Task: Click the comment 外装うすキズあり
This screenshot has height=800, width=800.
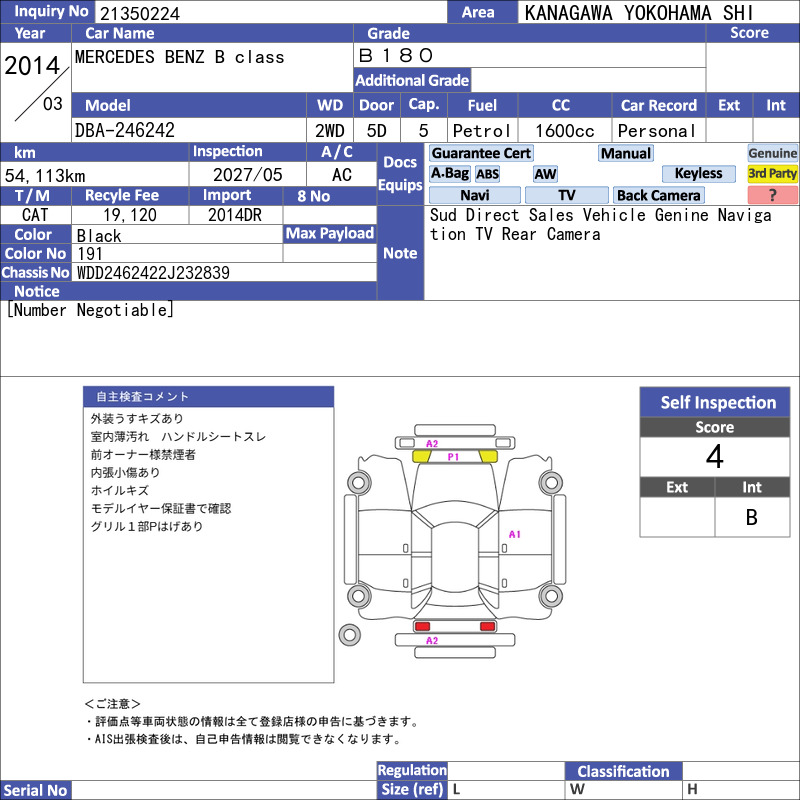Action: point(137,418)
